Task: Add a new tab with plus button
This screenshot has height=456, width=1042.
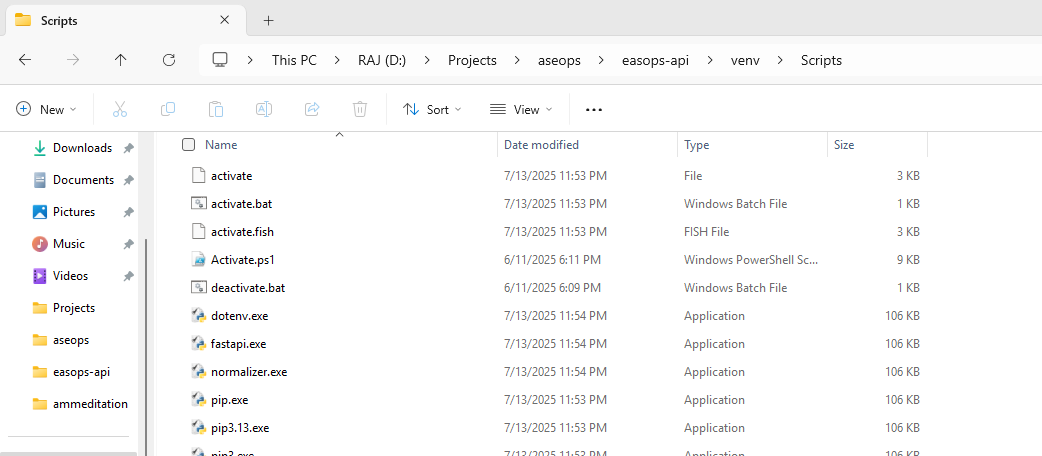Action: click(x=268, y=20)
